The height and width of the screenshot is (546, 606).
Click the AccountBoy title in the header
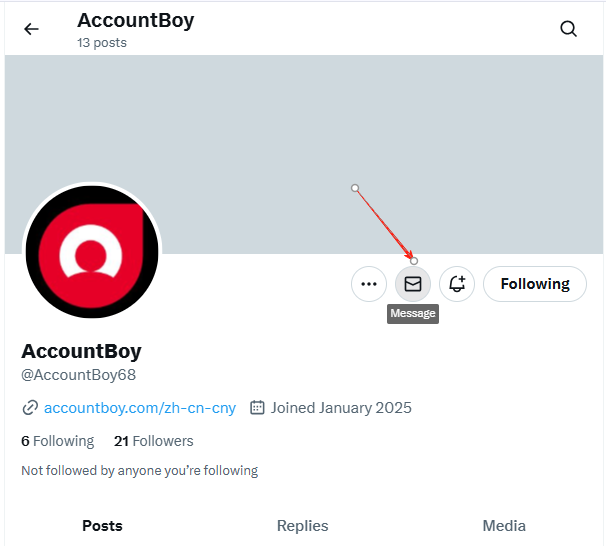136,20
